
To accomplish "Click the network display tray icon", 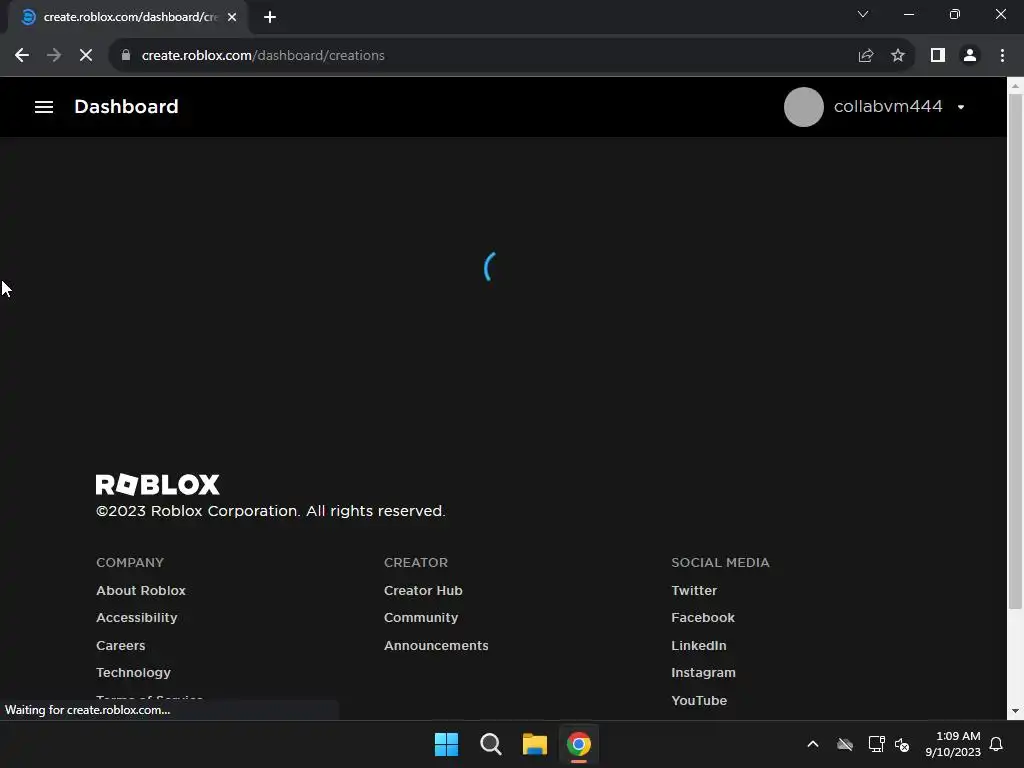I will pos(876,744).
